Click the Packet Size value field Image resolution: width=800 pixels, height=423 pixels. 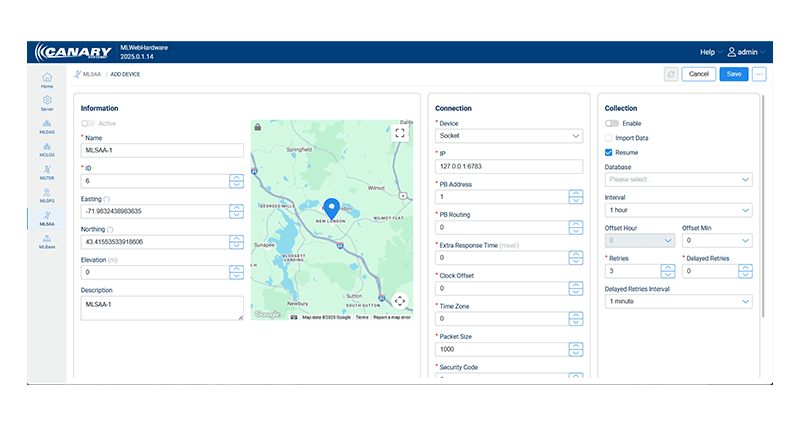(502, 350)
